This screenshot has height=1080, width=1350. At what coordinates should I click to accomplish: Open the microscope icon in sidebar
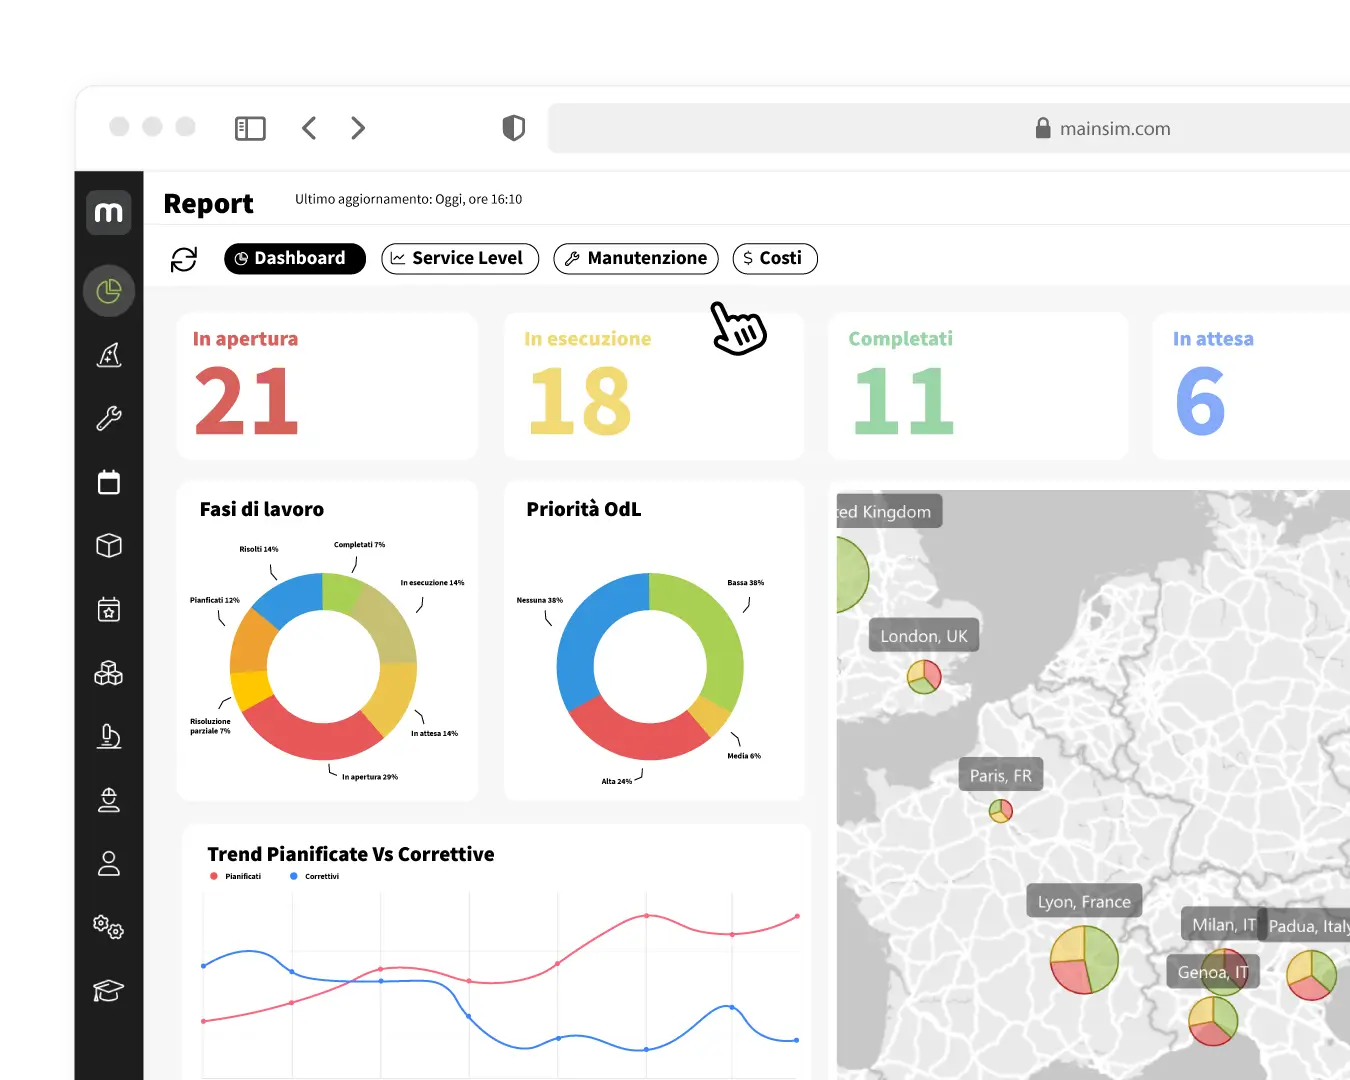tap(108, 737)
